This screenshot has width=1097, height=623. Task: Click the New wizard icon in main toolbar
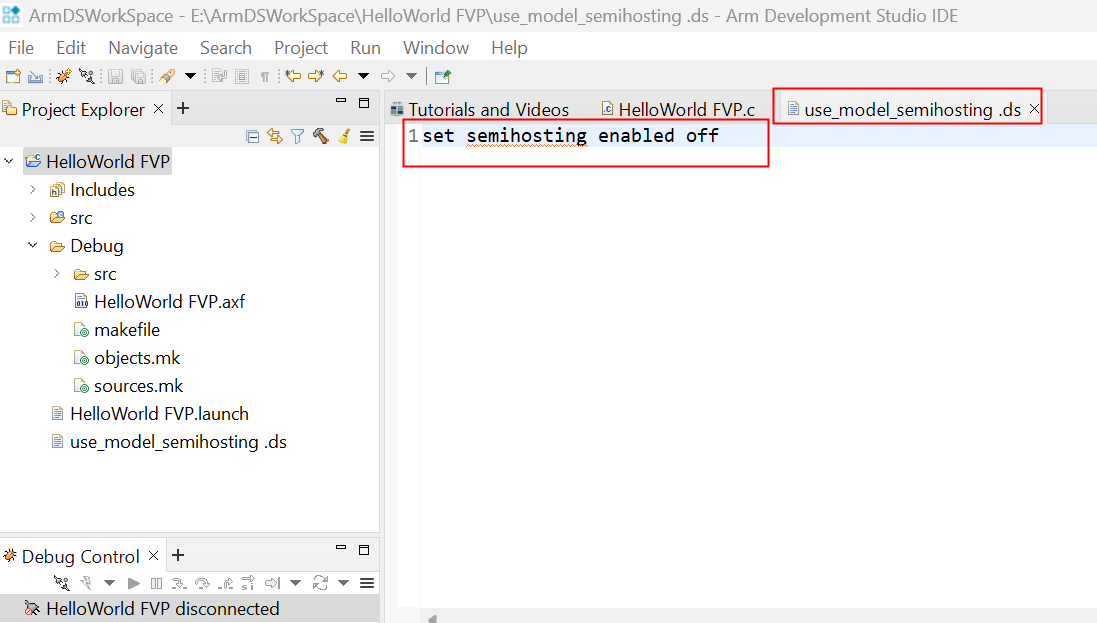[13, 76]
